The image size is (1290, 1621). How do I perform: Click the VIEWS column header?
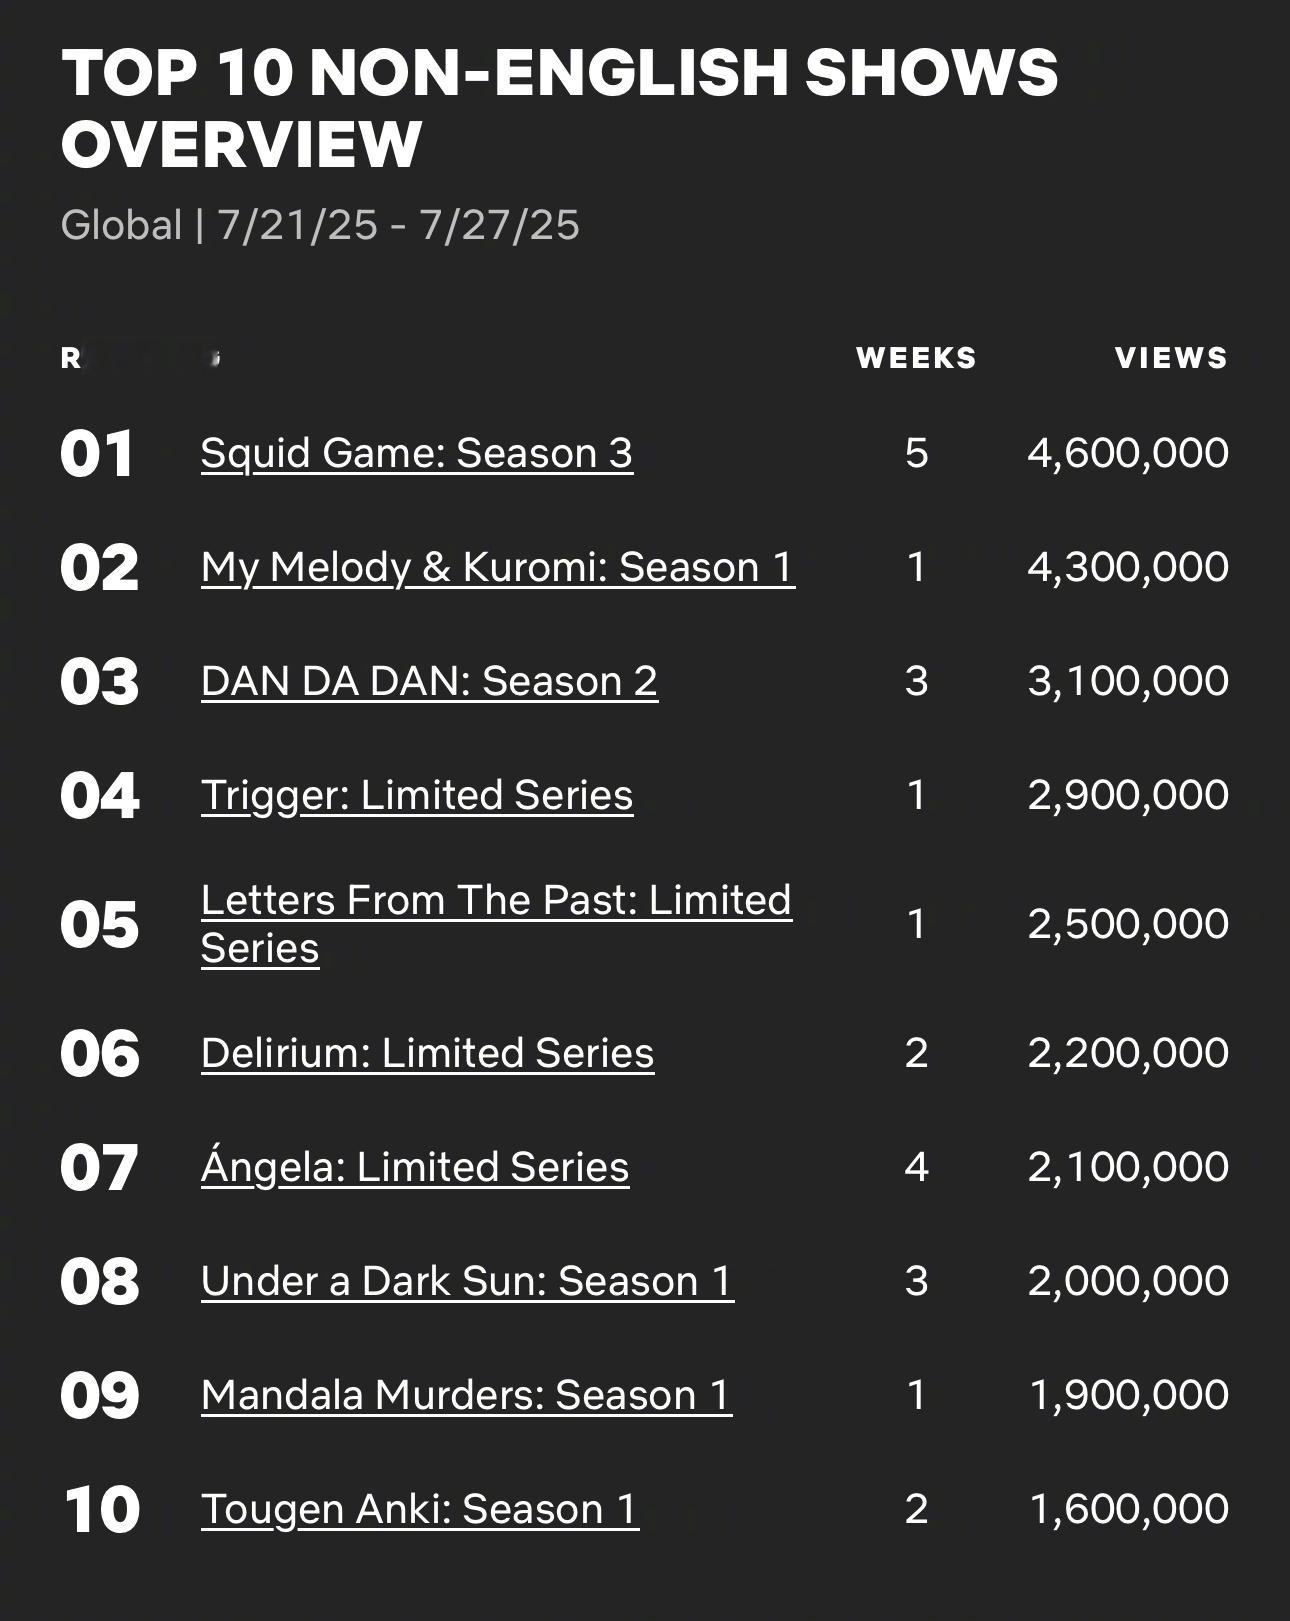click(1171, 358)
